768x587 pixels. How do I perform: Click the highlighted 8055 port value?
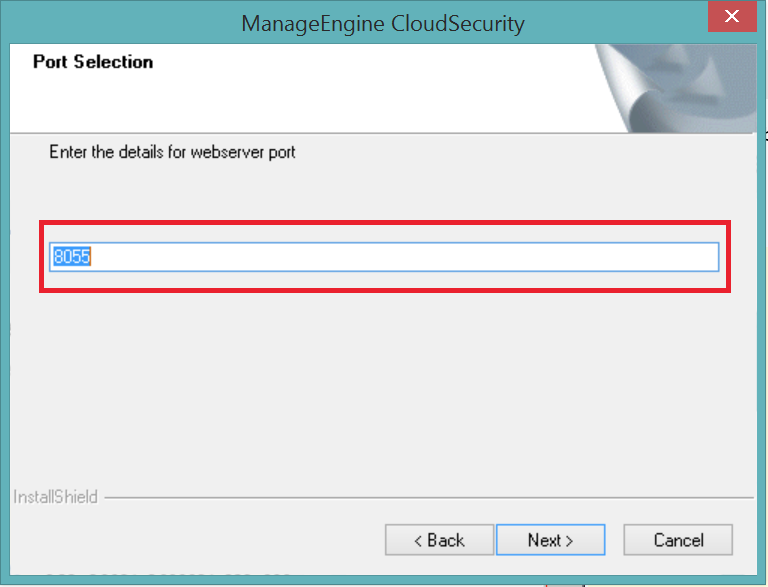pyautogui.click(x=72, y=257)
